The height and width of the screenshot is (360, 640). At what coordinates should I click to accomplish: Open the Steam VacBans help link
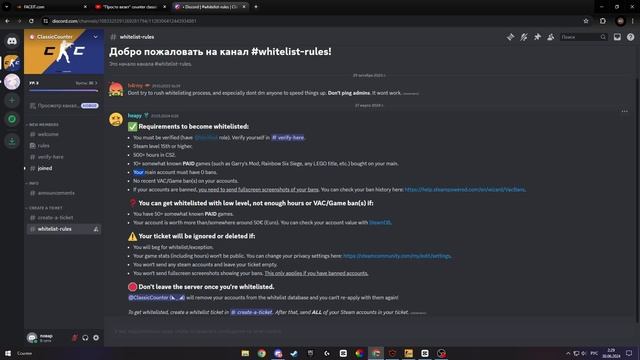[465, 189]
